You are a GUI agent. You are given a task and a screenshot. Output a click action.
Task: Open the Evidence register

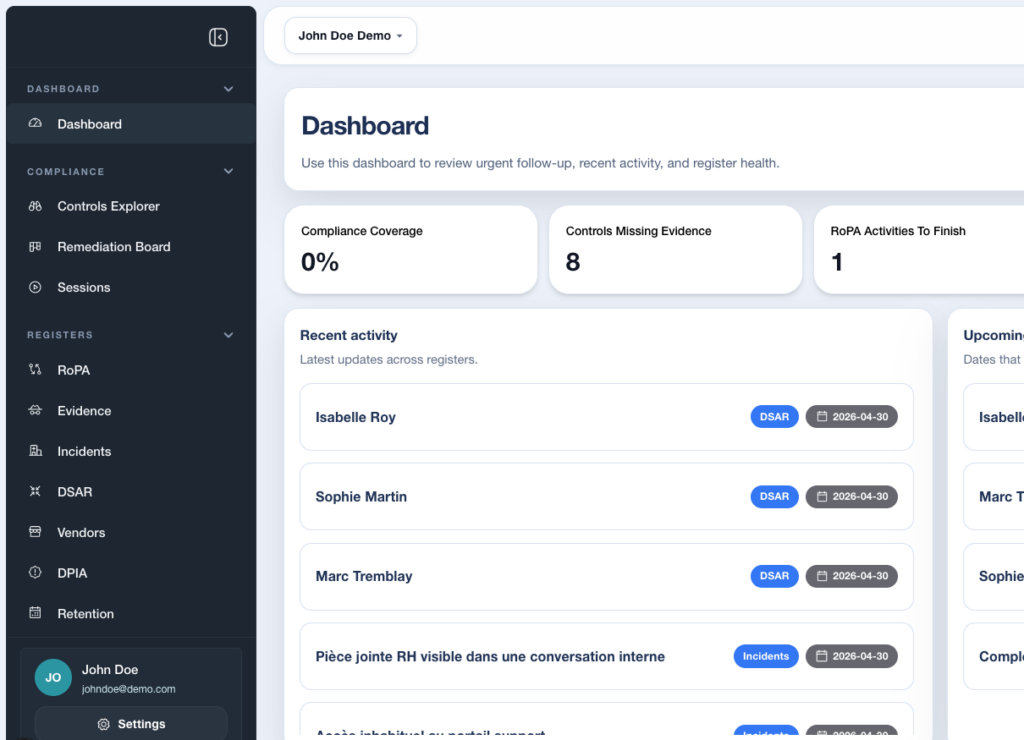(x=131, y=411)
